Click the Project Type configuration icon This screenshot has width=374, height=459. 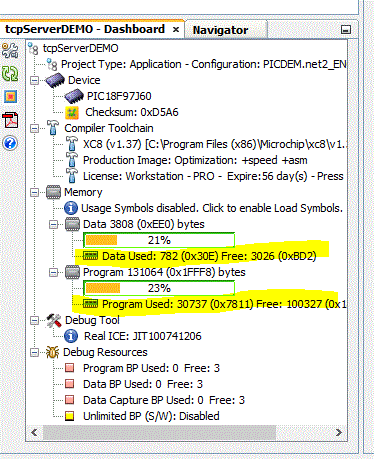pos(52,64)
